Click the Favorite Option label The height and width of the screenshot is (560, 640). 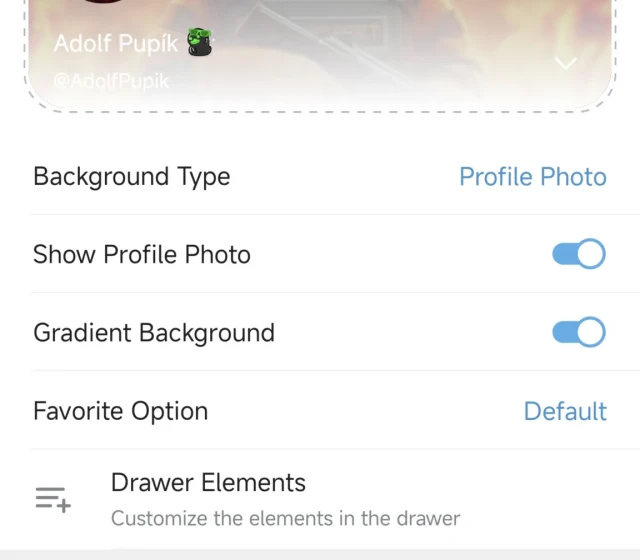point(121,411)
